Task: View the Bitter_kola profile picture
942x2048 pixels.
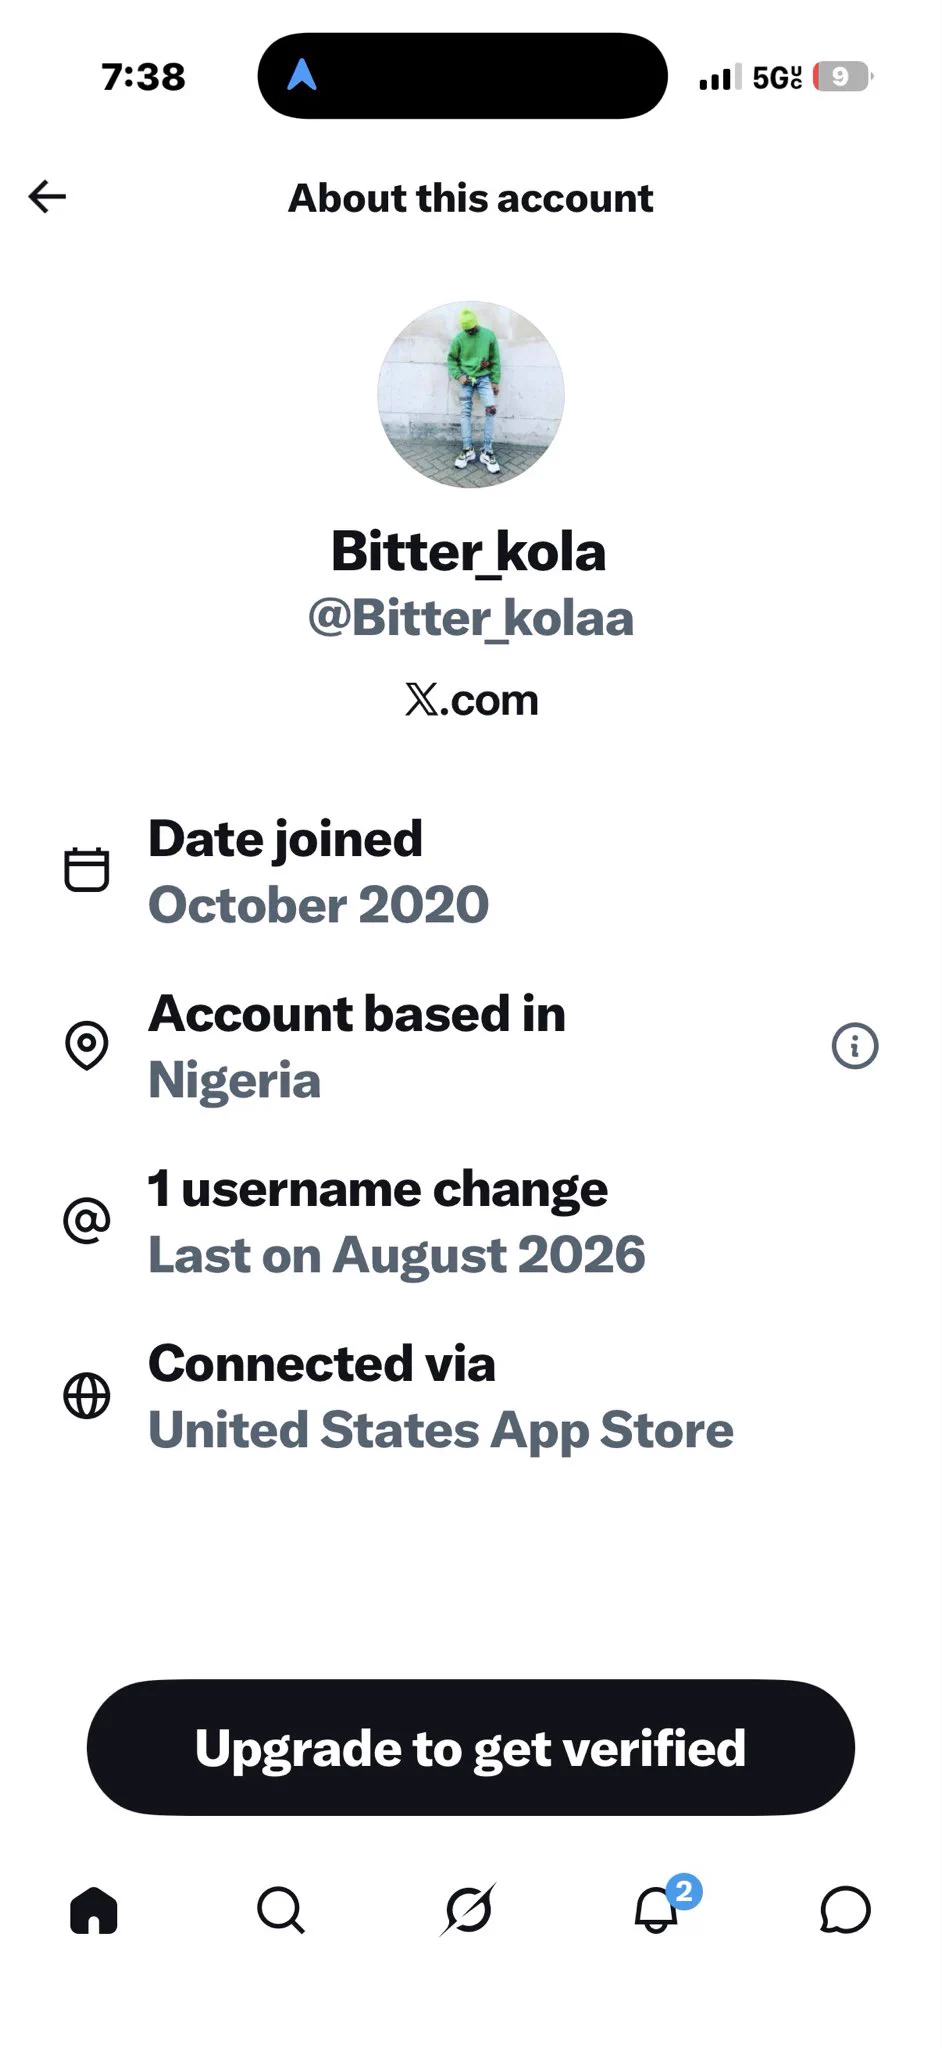Action: click(471, 395)
